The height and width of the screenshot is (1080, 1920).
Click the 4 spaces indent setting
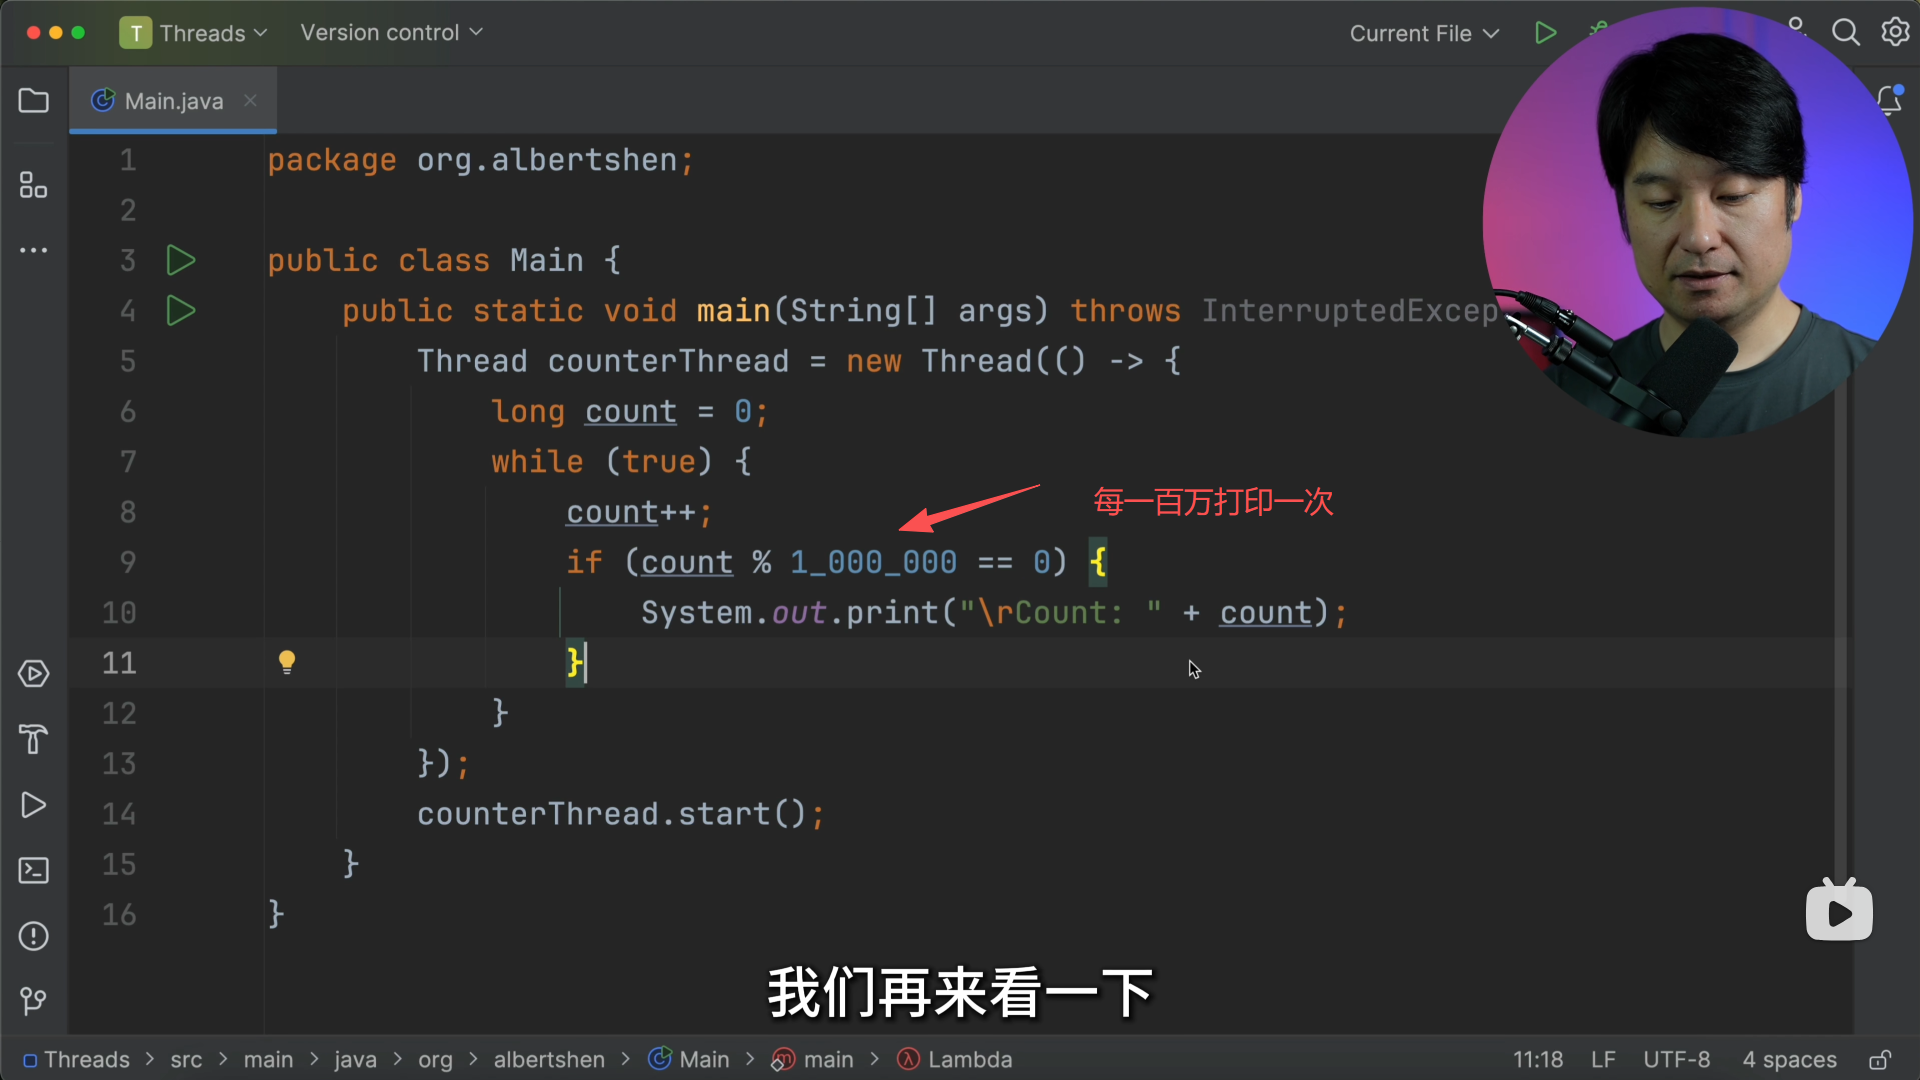point(1789,1060)
